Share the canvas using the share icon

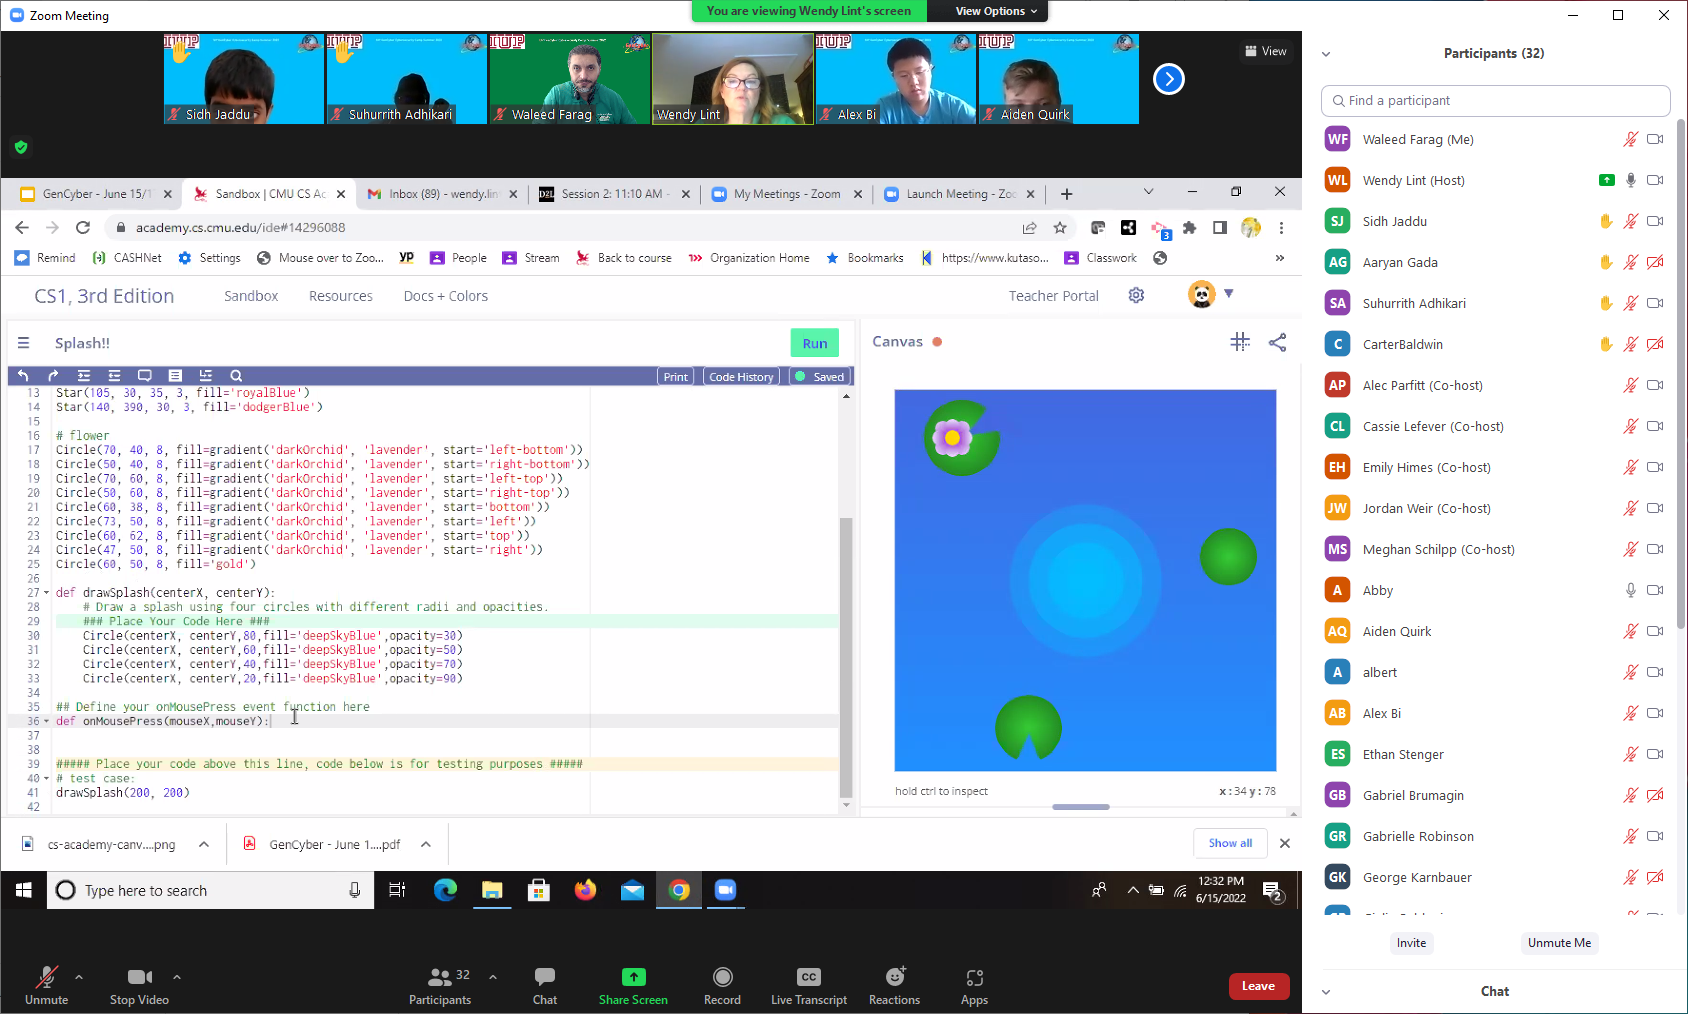point(1277,342)
